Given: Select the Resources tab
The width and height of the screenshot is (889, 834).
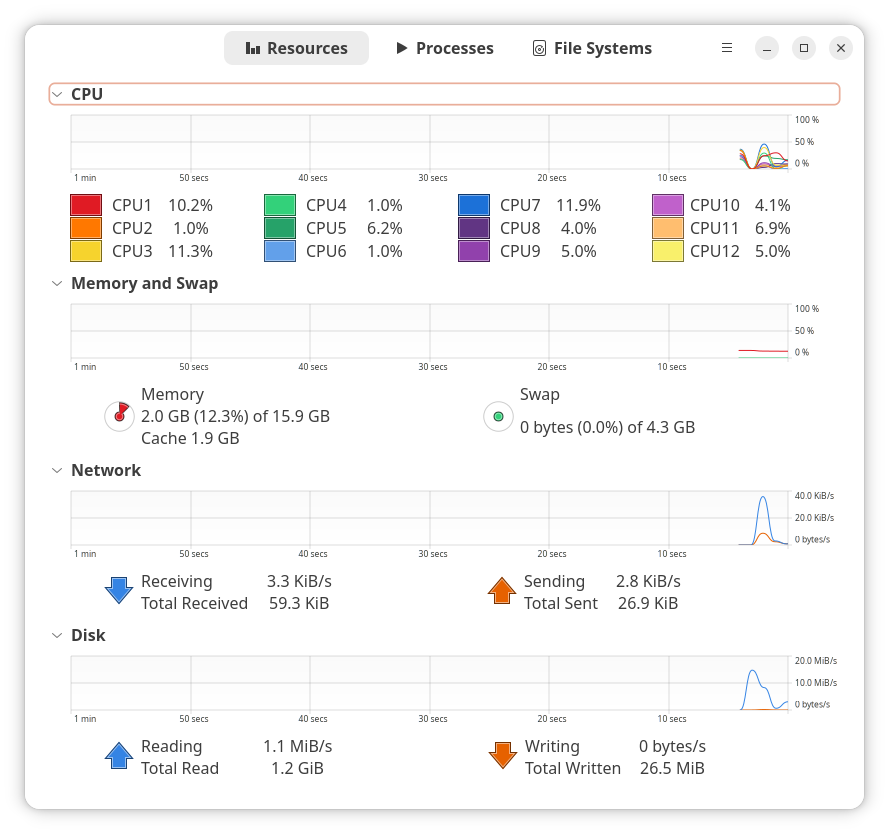Looking at the screenshot, I should 296,48.
